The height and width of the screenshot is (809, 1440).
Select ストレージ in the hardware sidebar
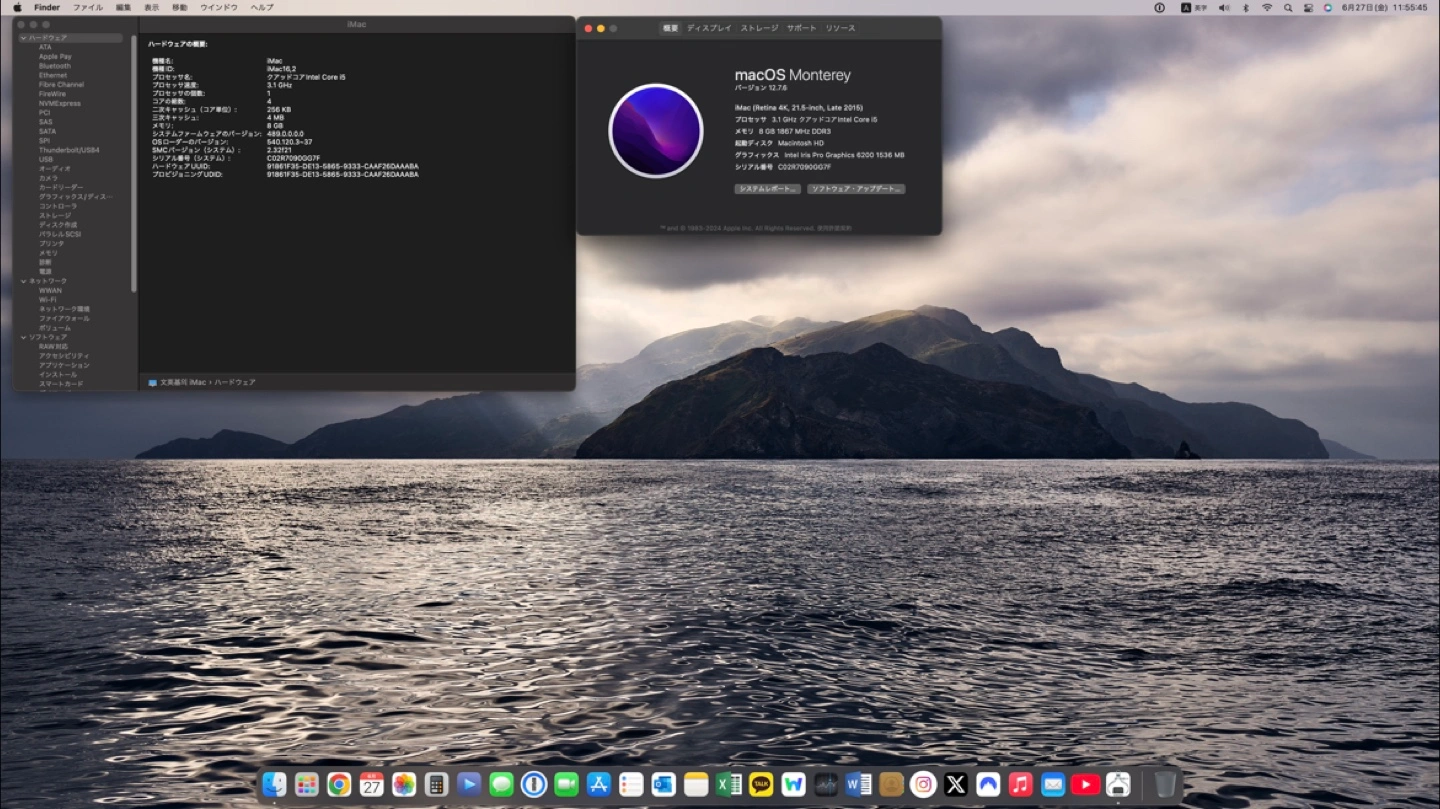click(55, 215)
